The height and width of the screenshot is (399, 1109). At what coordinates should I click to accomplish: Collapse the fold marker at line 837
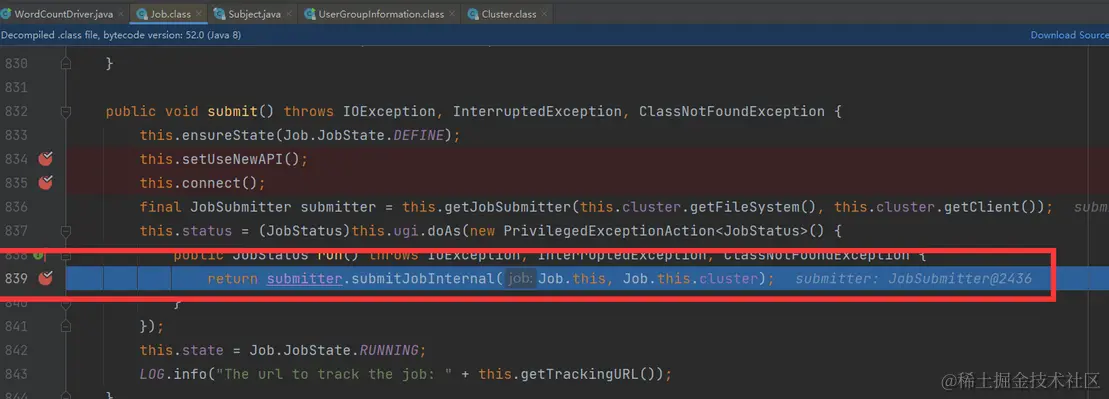click(66, 231)
